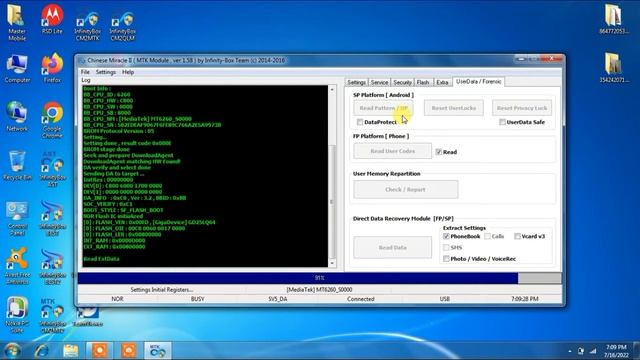Open InfinityBox CM2MTK desktop shortcut

click(87, 26)
